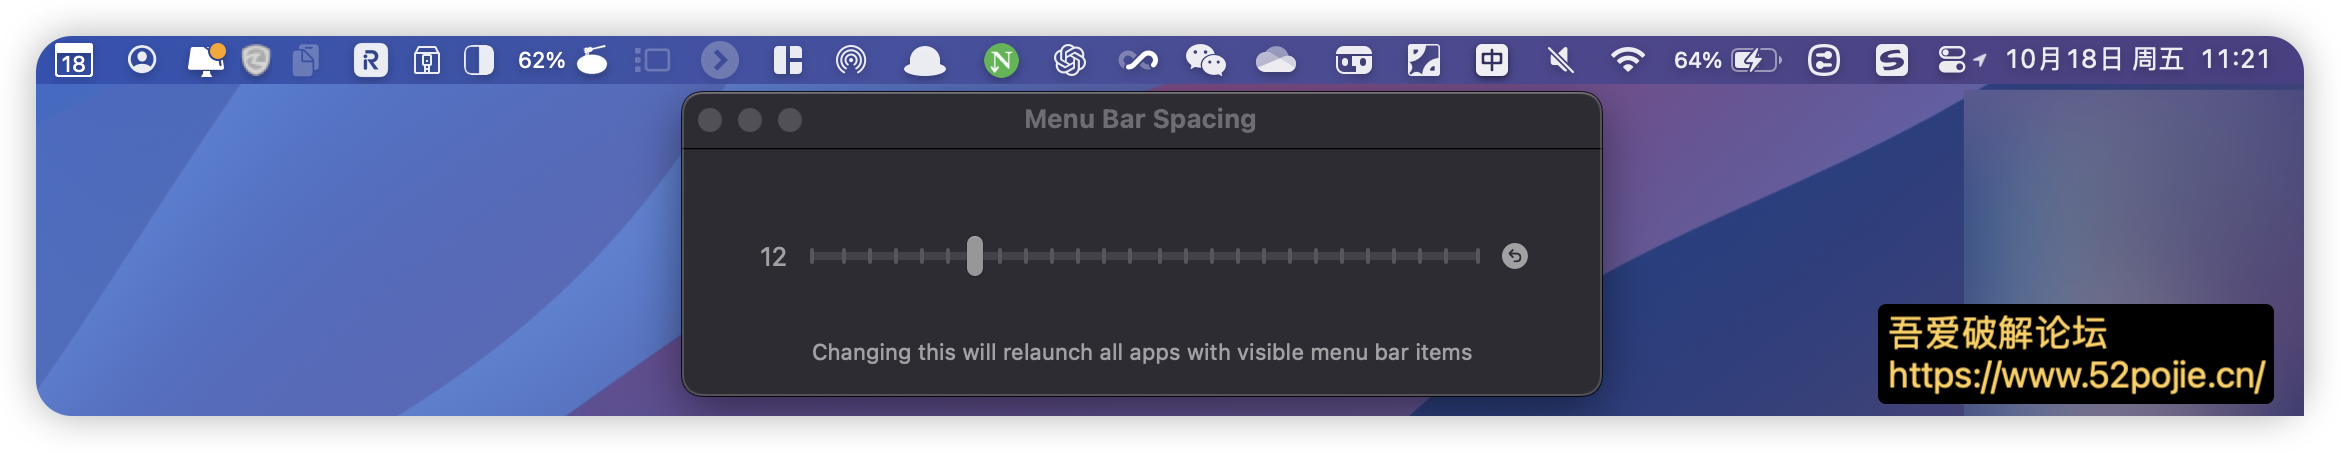The height and width of the screenshot is (452, 2340).
Task: Follow the www.52pojie.cn link
Action: (x=2076, y=376)
